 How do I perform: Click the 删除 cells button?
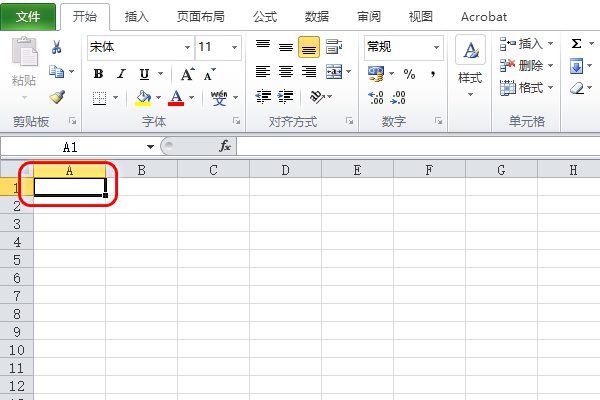pyautogui.click(x=526, y=66)
